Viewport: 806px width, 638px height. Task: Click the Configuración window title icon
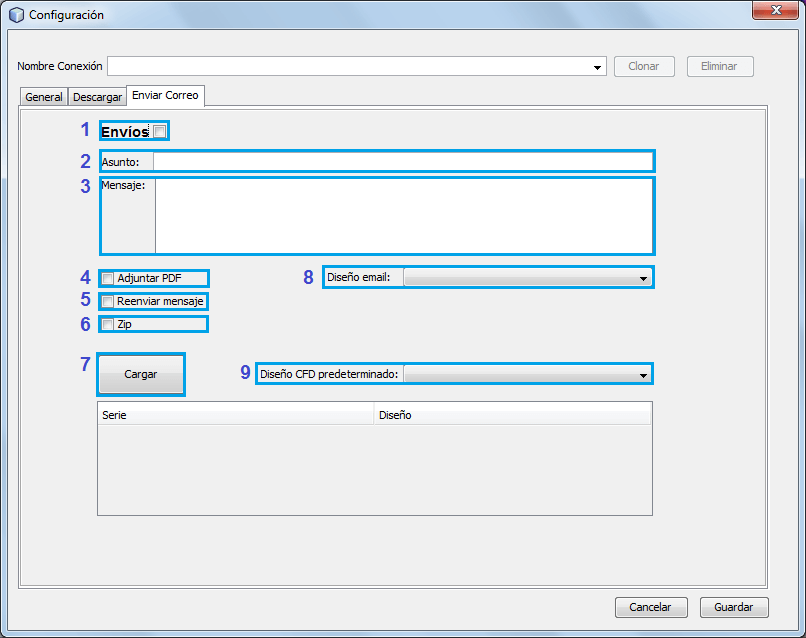click(x=16, y=15)
